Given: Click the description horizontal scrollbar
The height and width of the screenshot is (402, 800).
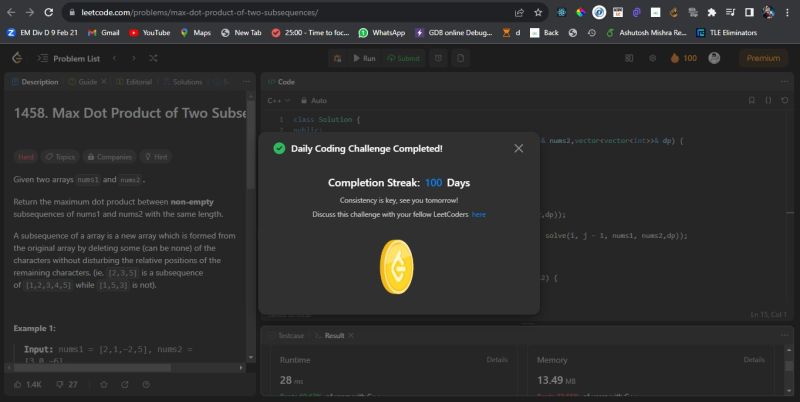Looking at the screenshot, I should click(92, 367).
